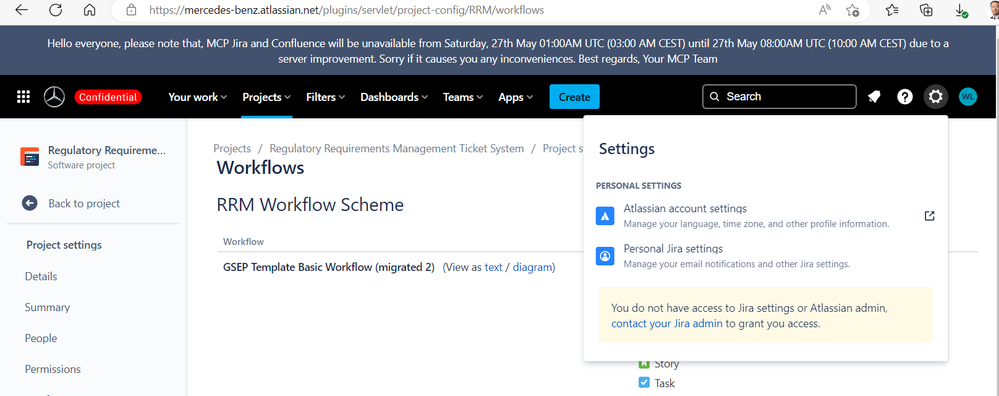Image resolution: width=999 pixels, height=396 pixels.
Task: Open Summary in project settings
Action: (x=47, y=307)
